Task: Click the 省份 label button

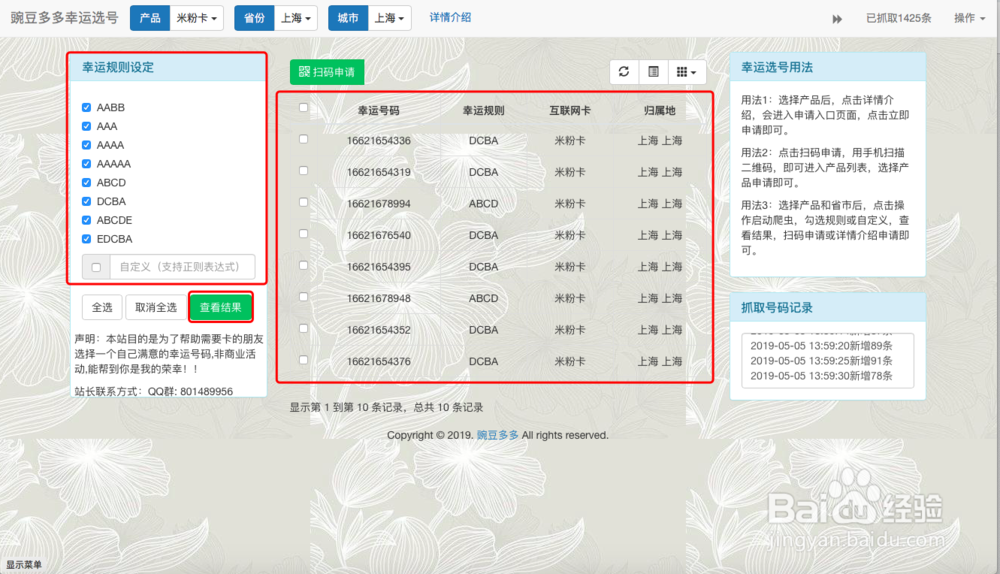Action: [254, 18]
